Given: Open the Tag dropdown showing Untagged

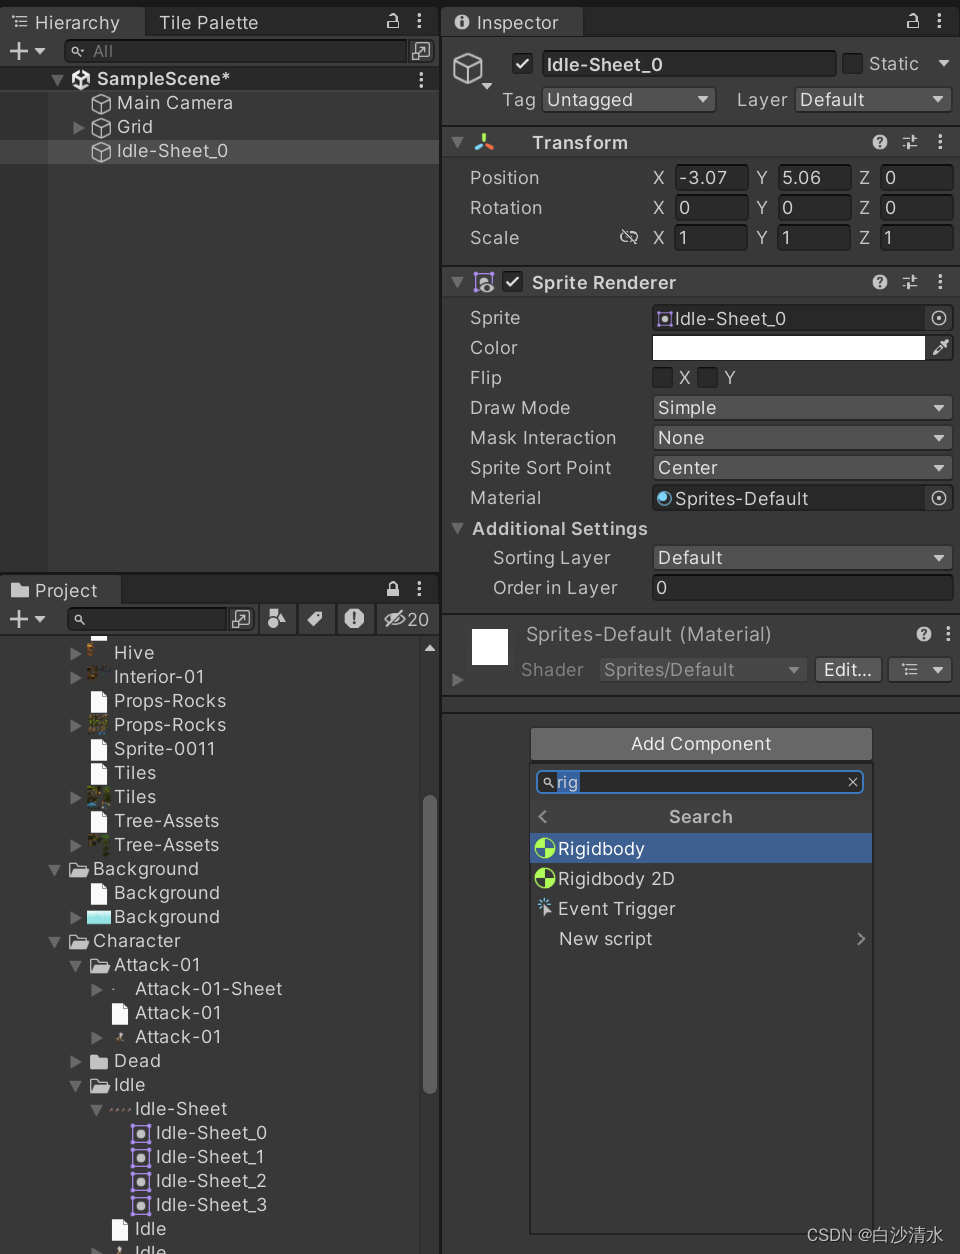Looking at the screenshot, I should pos(628,100).
